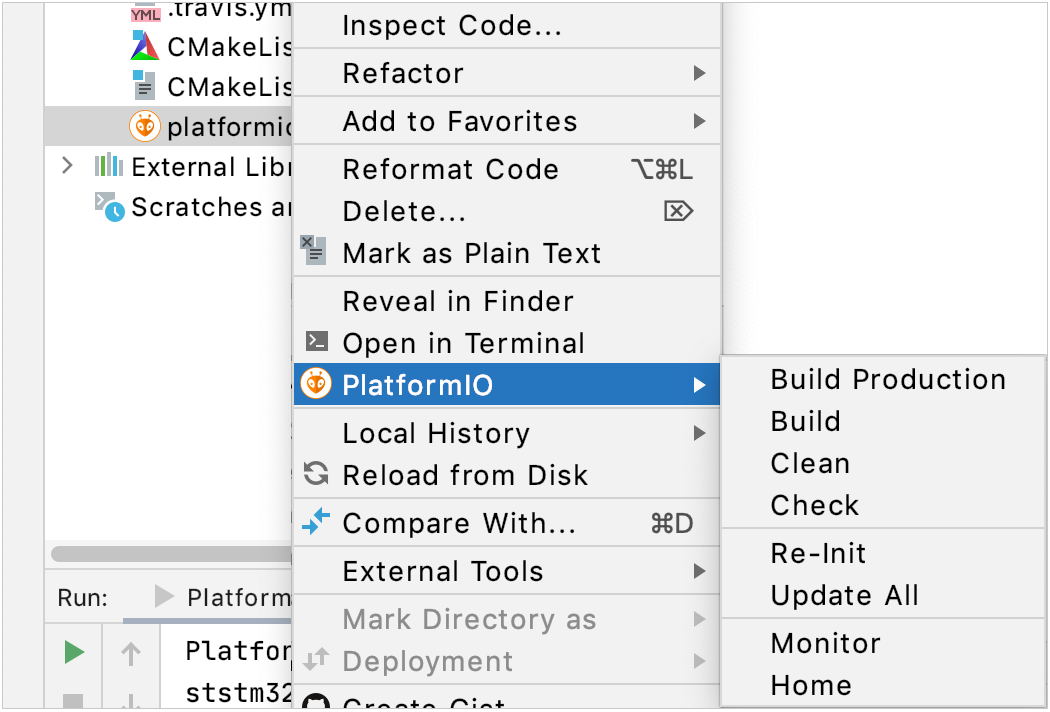Click the horizontal scrollbar under project tree
This screenshot has height=712, width=1050.
click(170, 554)
